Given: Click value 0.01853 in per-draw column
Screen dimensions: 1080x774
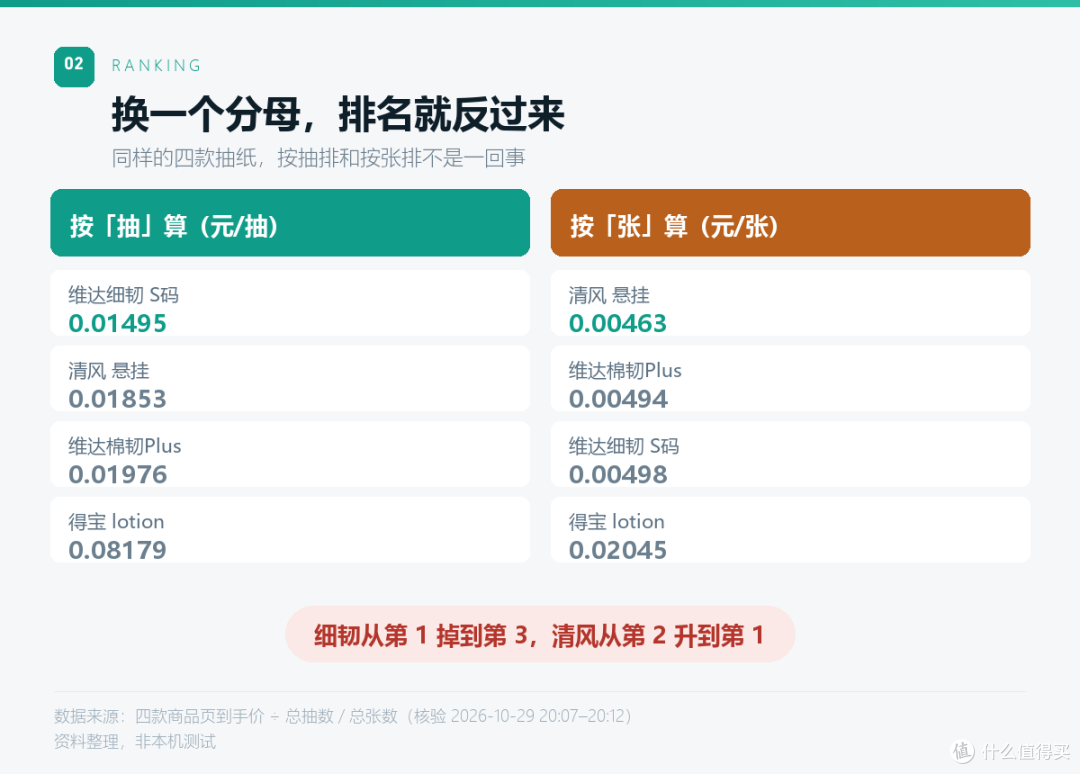Looking at the screenshot, I should click(x=117, y=399).
